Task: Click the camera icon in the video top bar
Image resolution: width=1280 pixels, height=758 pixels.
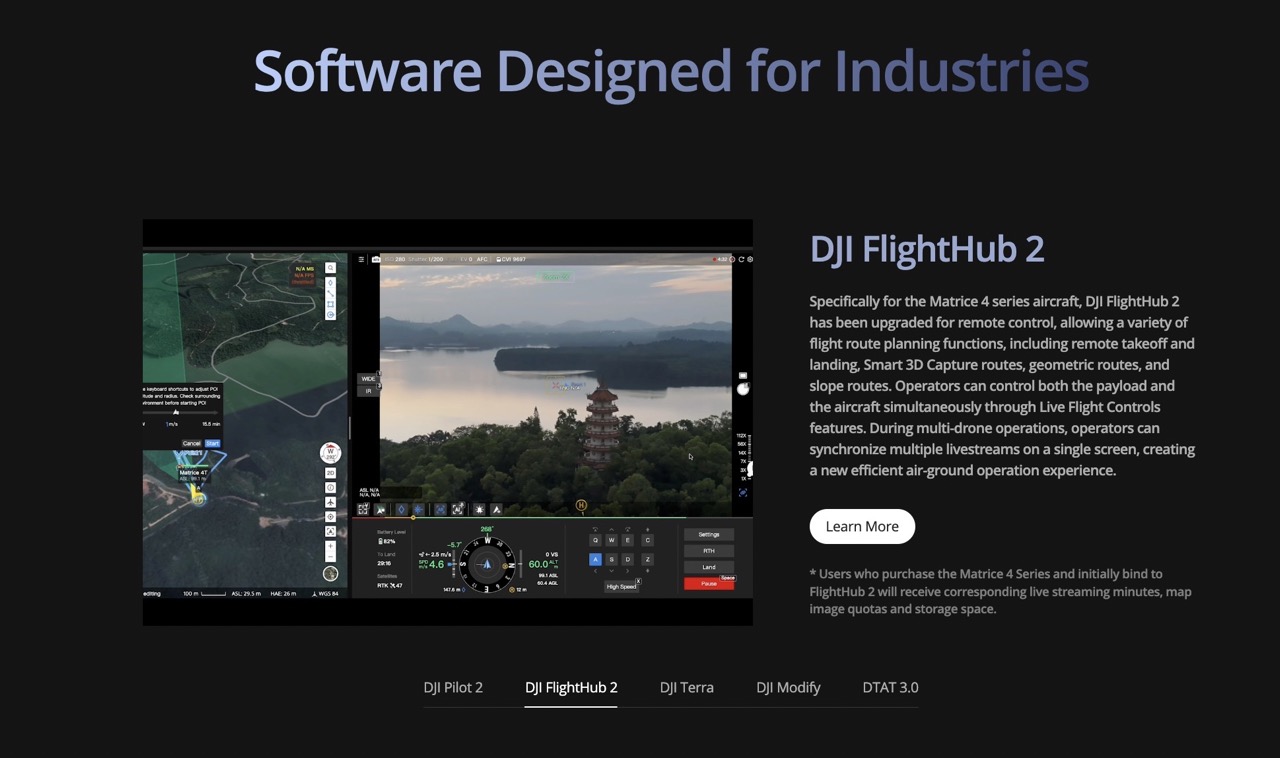Action: click(376, 259)
